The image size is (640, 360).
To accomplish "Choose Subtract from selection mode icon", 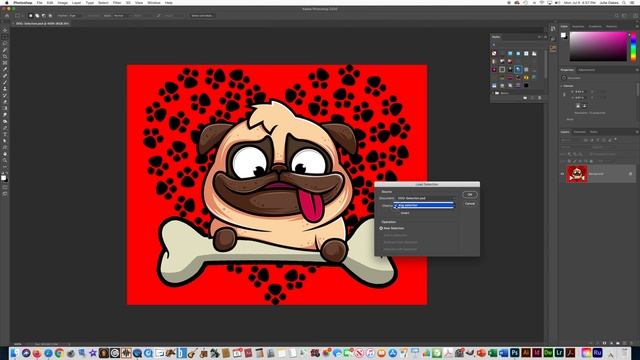I will click(44, 16).
